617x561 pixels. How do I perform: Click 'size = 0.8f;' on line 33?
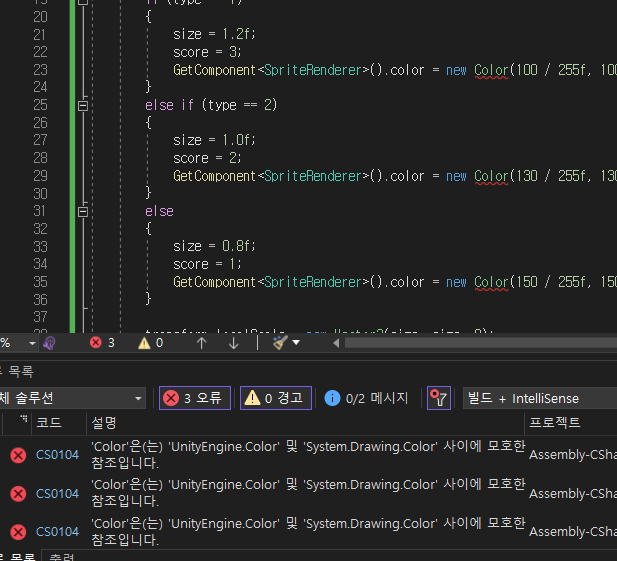coord(214,246)
